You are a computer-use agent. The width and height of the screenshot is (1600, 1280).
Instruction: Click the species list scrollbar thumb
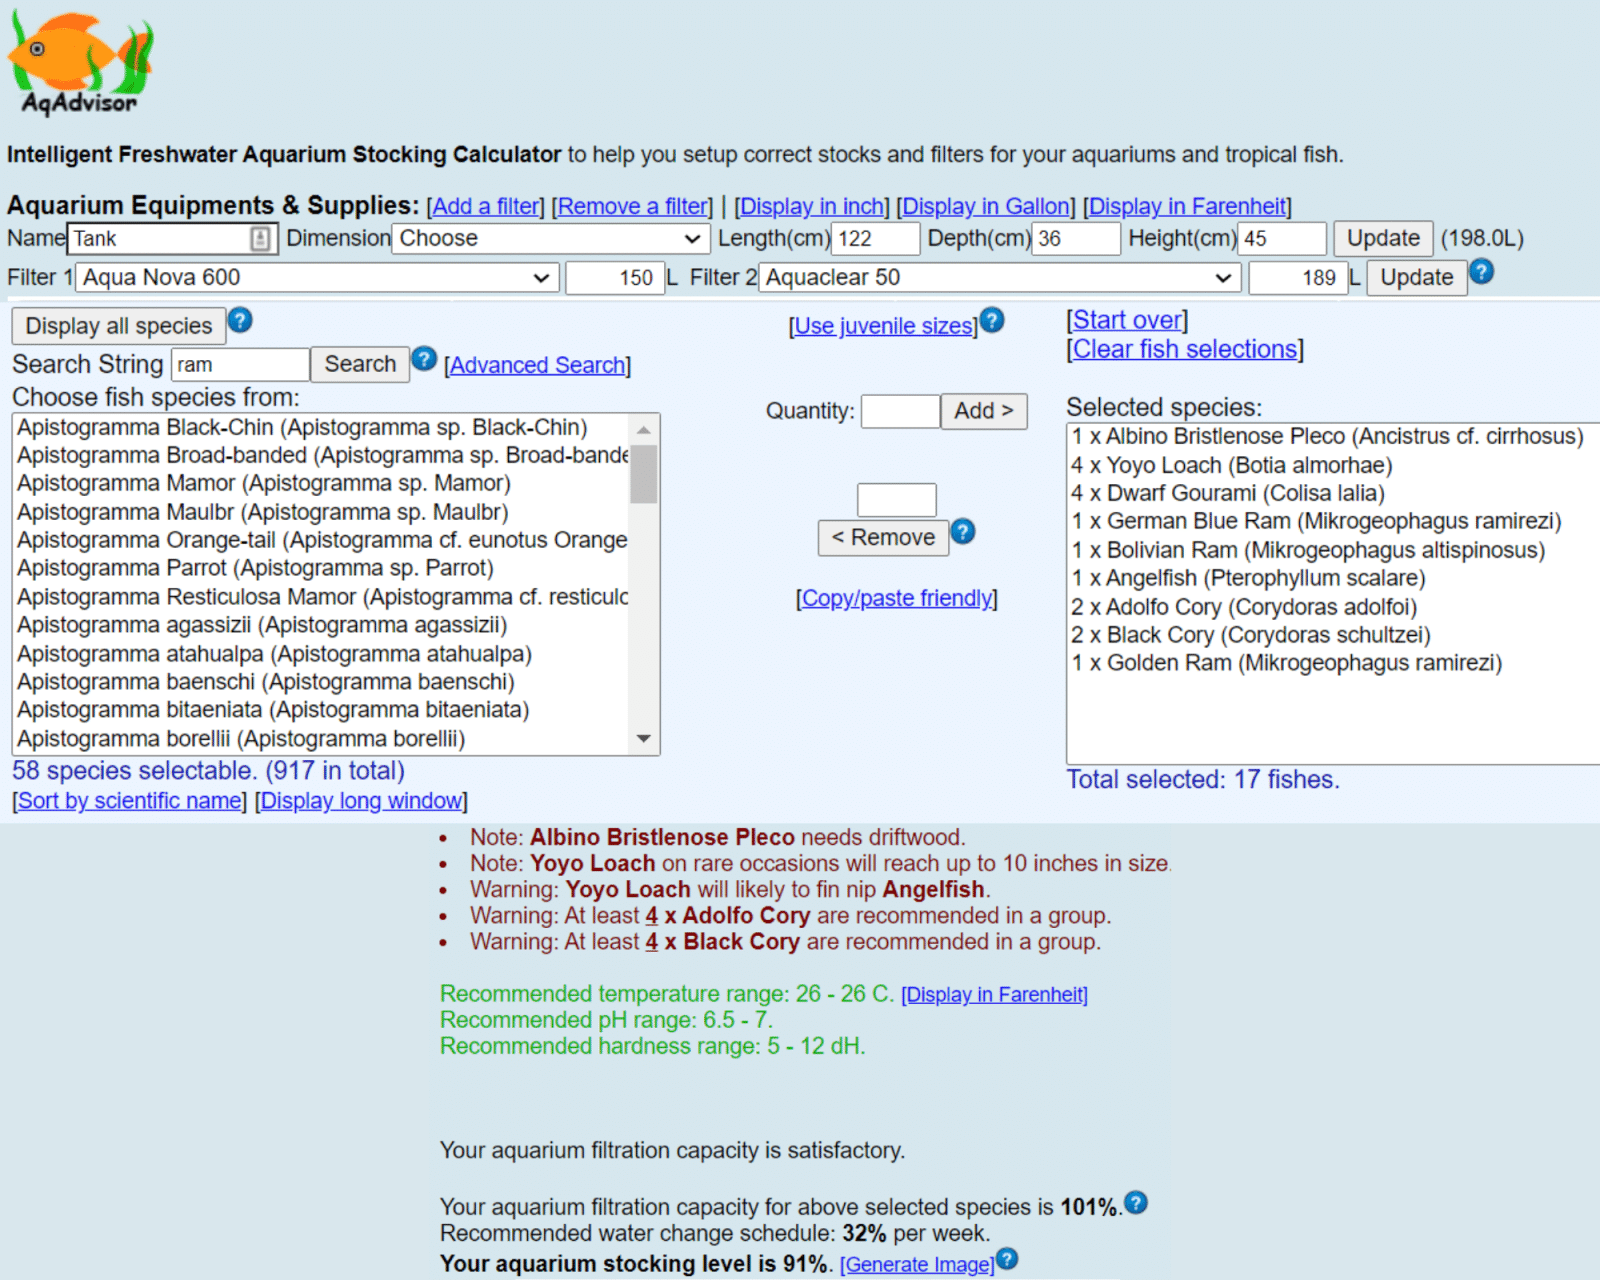click(x=644, y=474)
